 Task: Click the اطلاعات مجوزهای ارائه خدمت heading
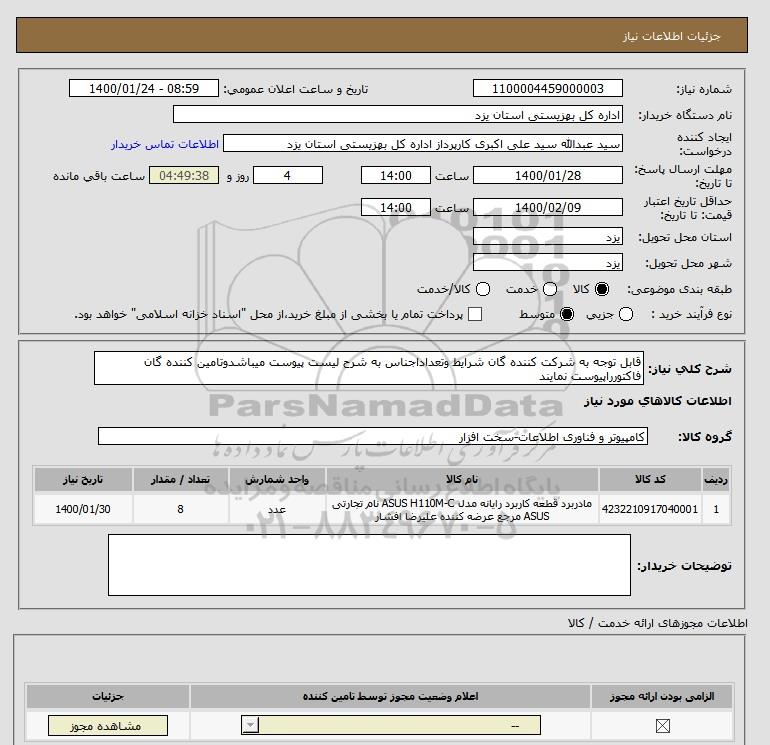click(x=658, y=623)
